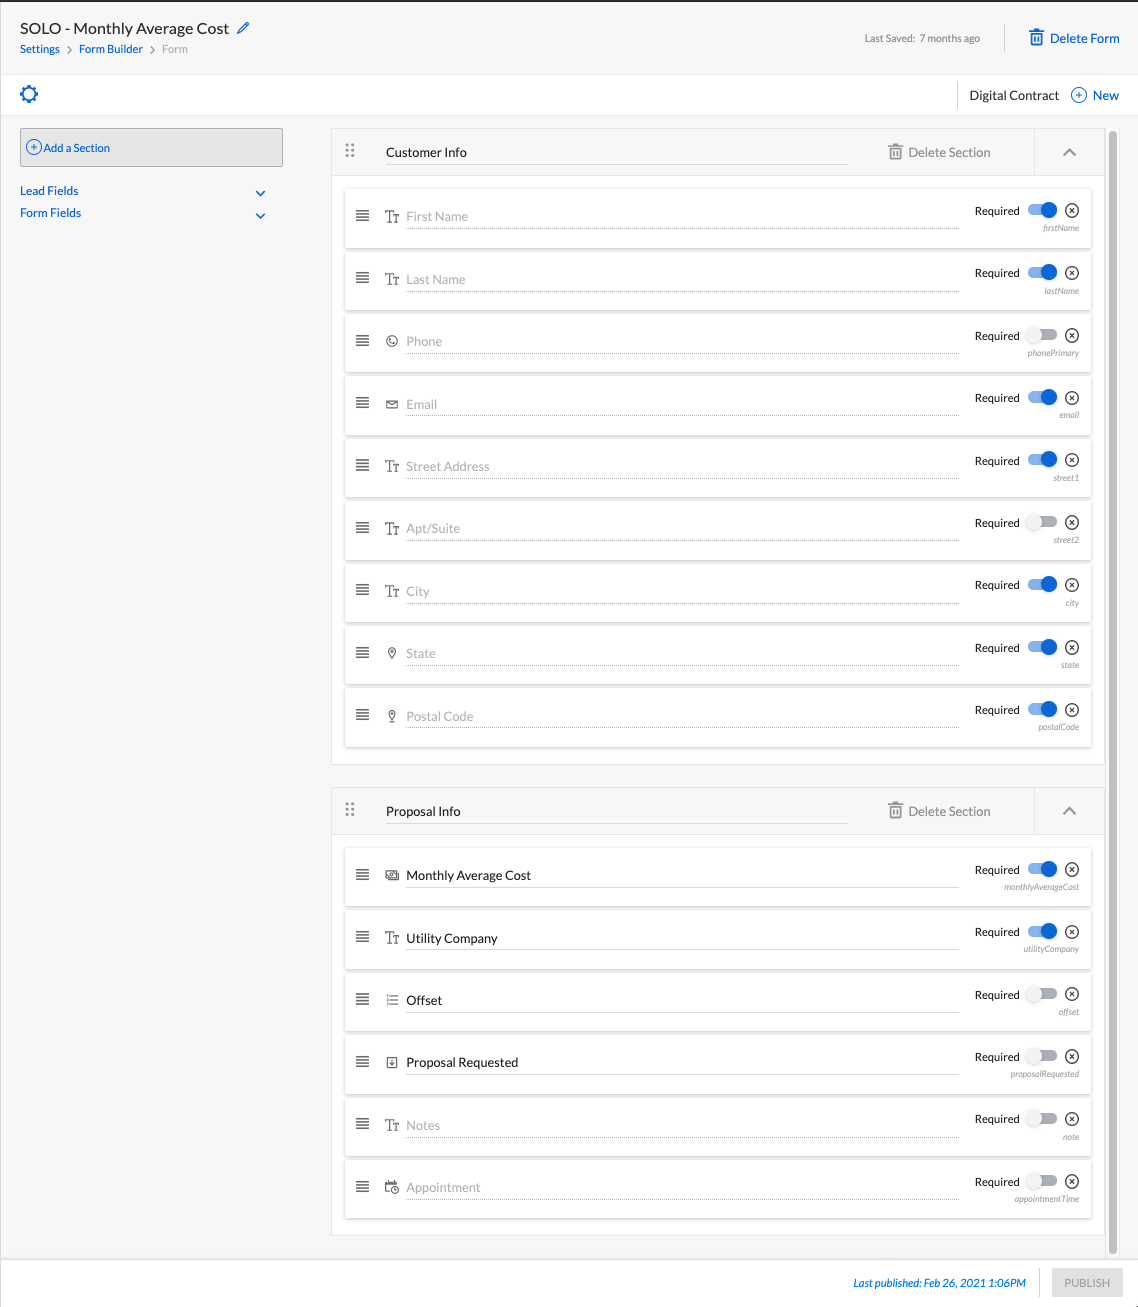Click Add a Section button
This screenshot has width=1138, height=1307.
pos(151,148)
